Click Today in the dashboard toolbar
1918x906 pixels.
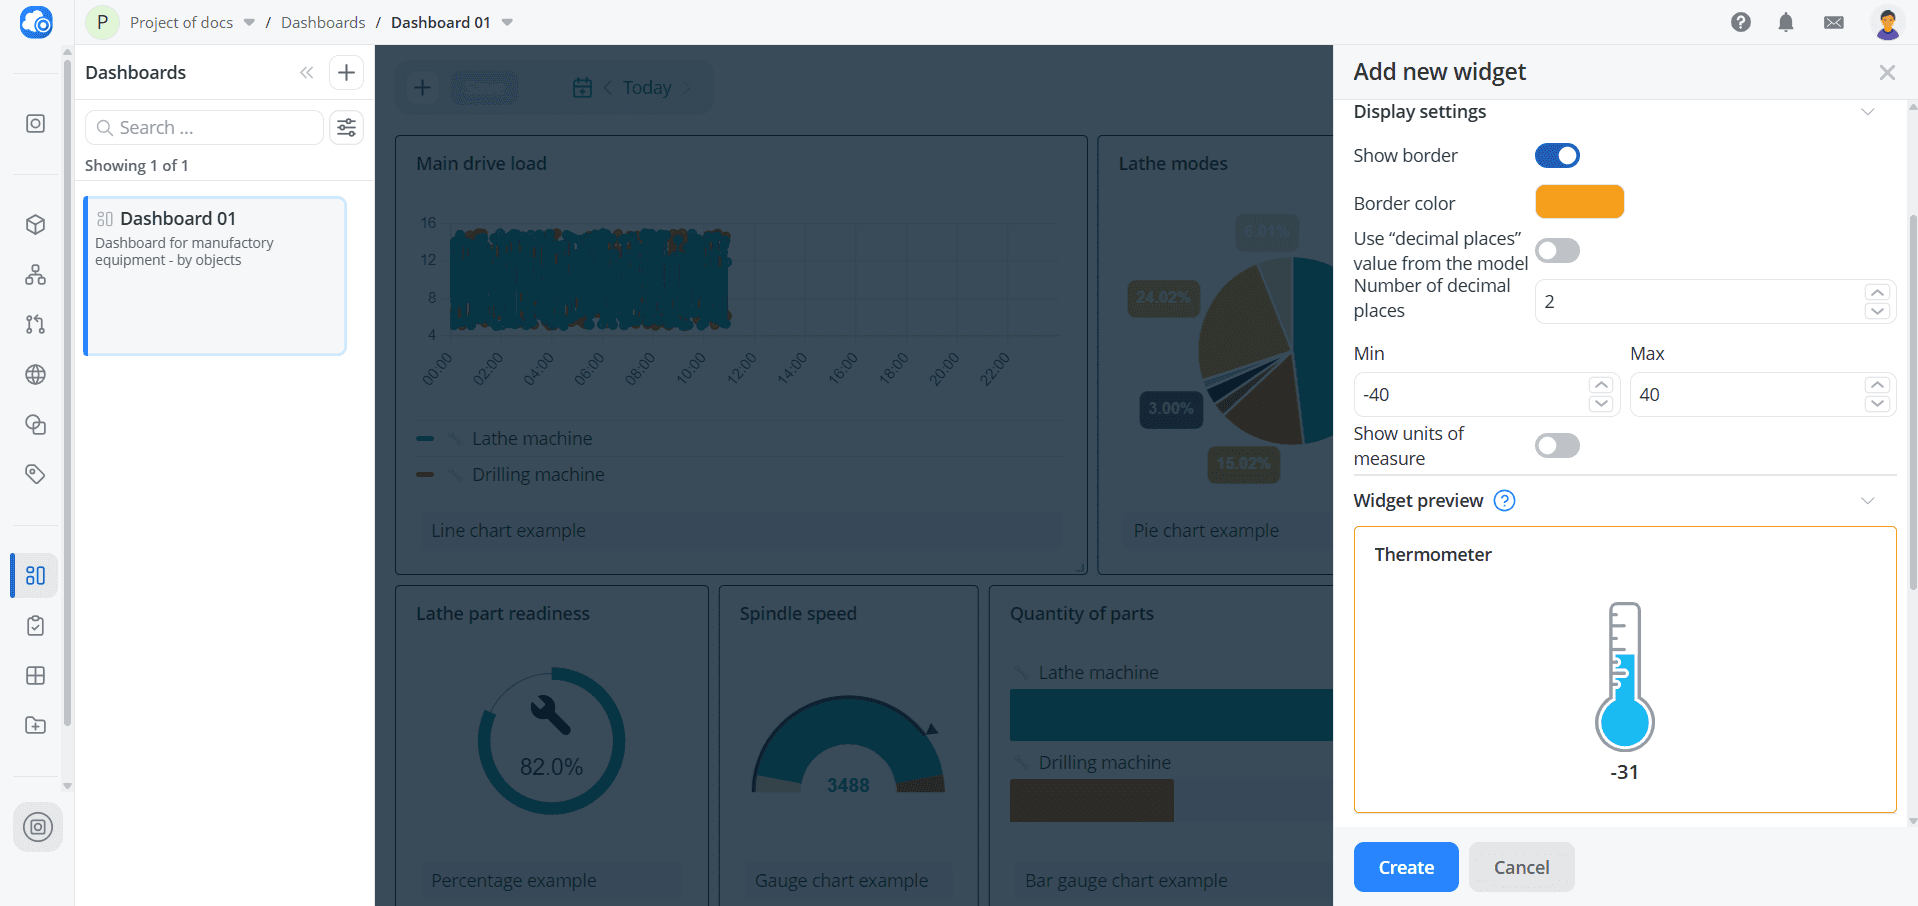click(647, 87)
